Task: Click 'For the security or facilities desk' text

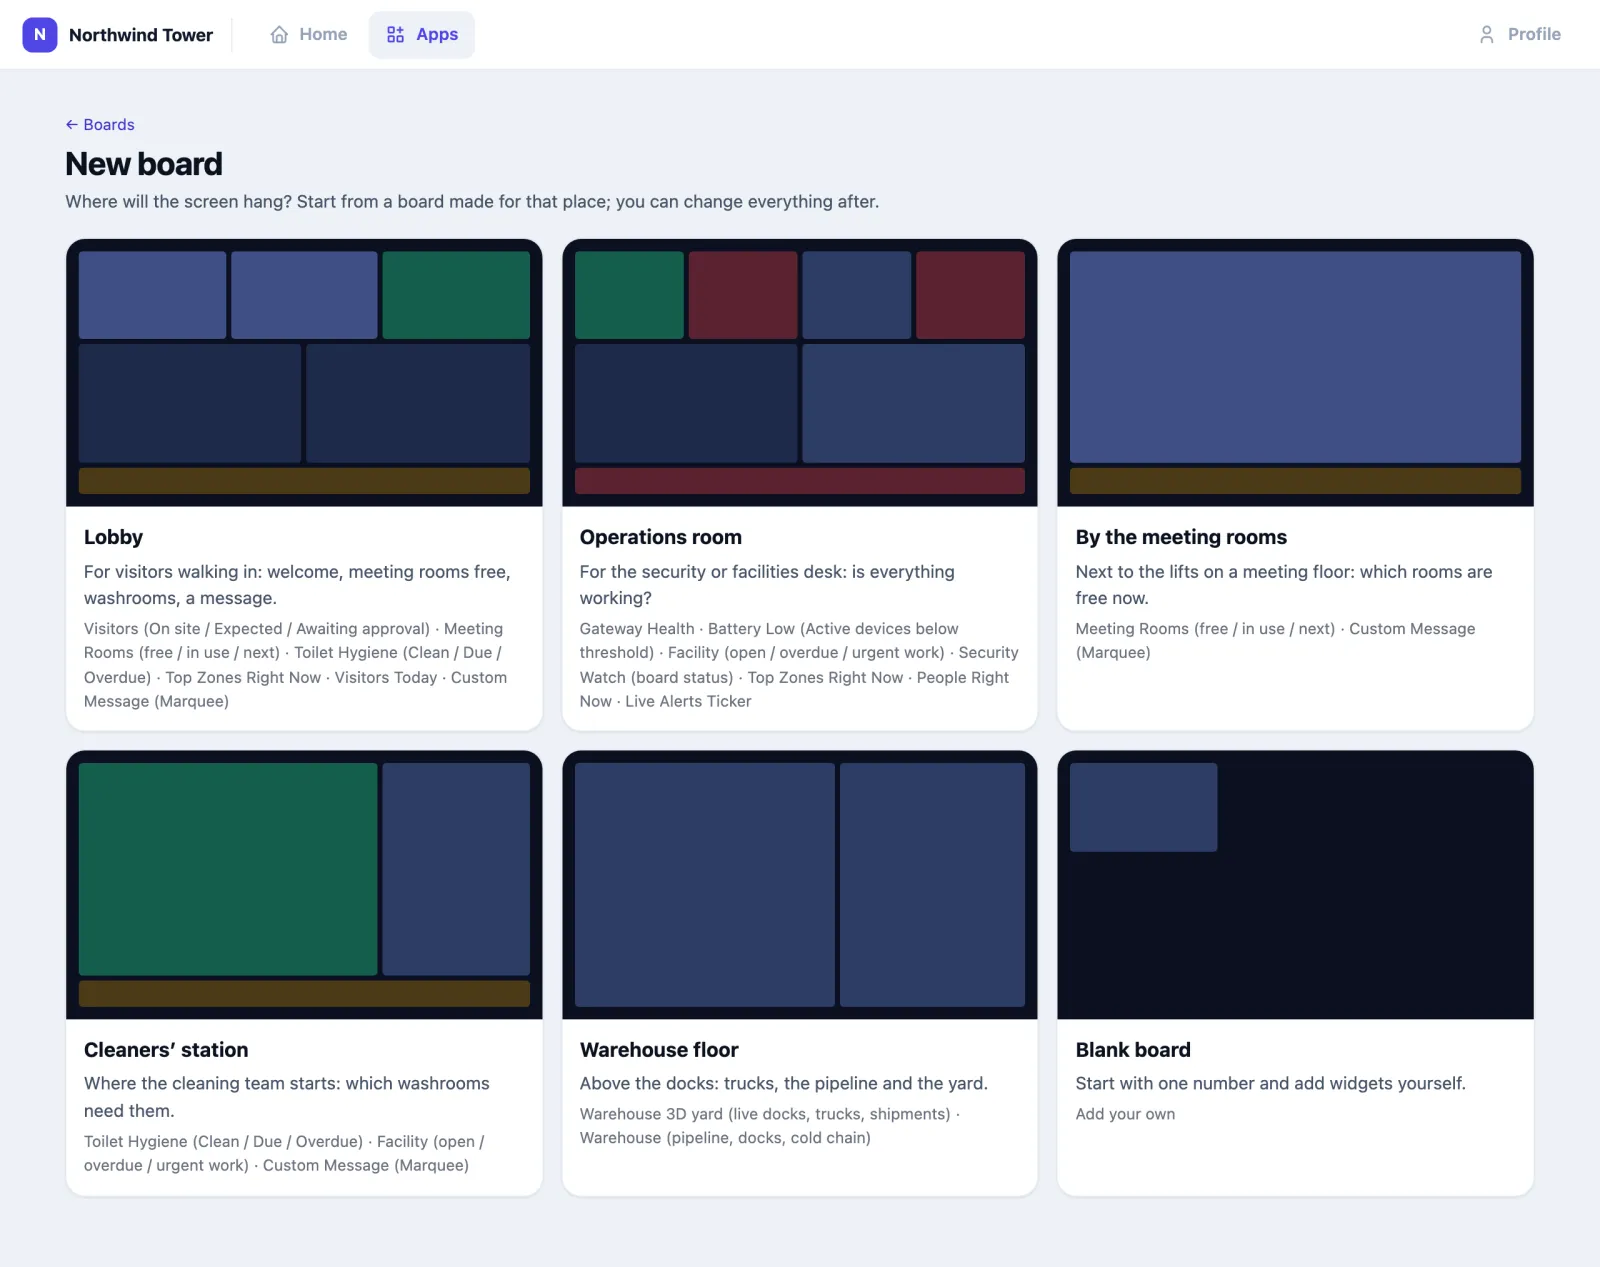Action: [x=767, y=585]
